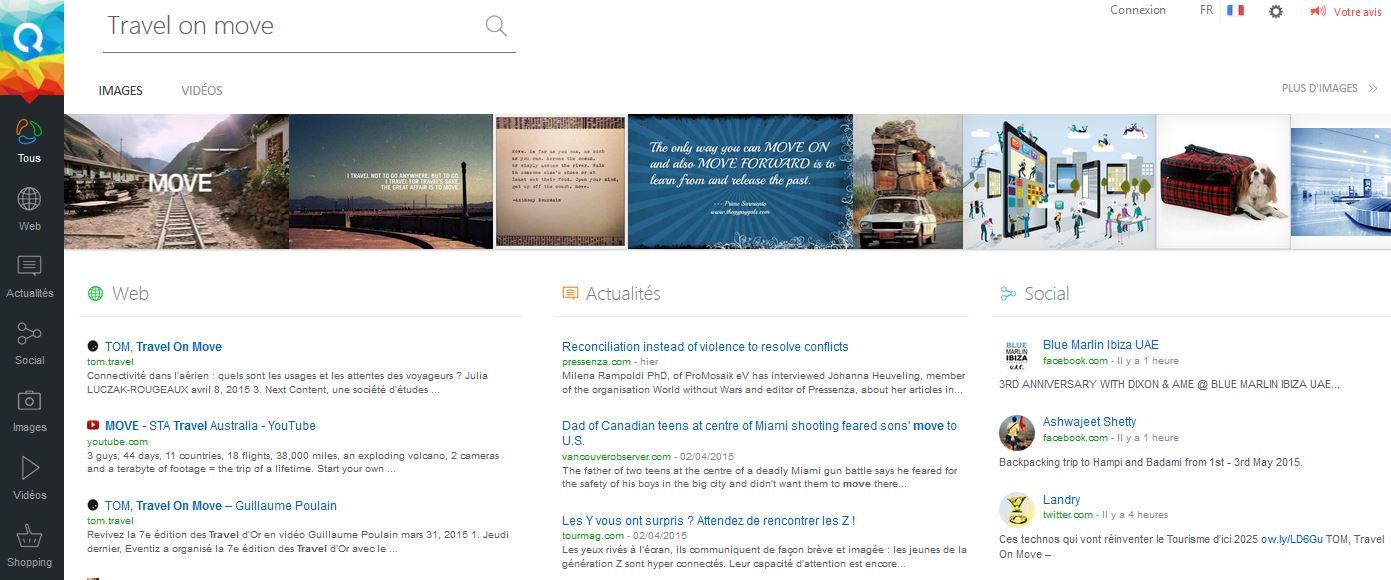Viewport: 1391px width, 580px height.
Task: Click Connexion to log in
Action: point(1138,10)
